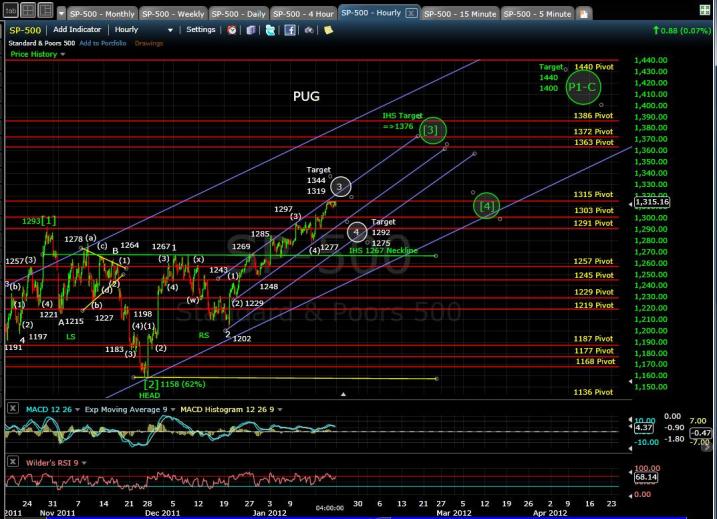Switch to the SP-500 - 4 Hour tab
The width and height of the screenshot is (717, 519).
click(303, 14)
